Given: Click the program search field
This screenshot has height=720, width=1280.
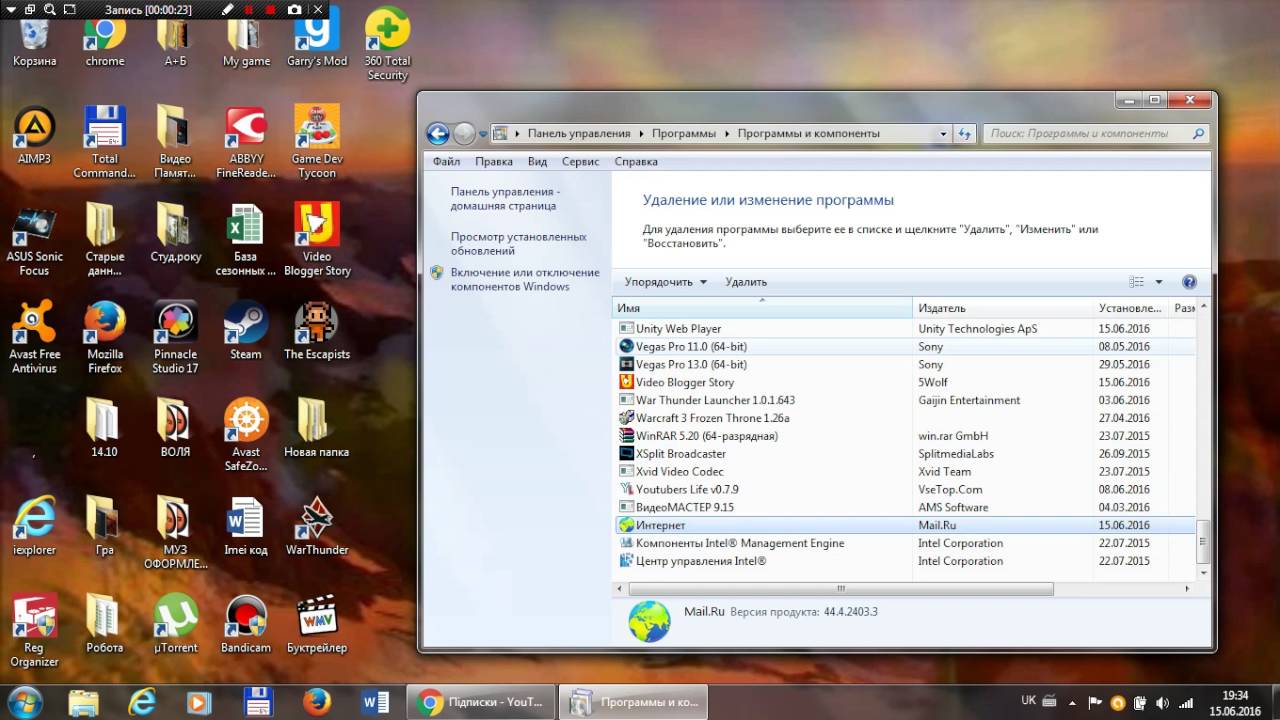Looking at the screenshot, I should pos(1096,133).
